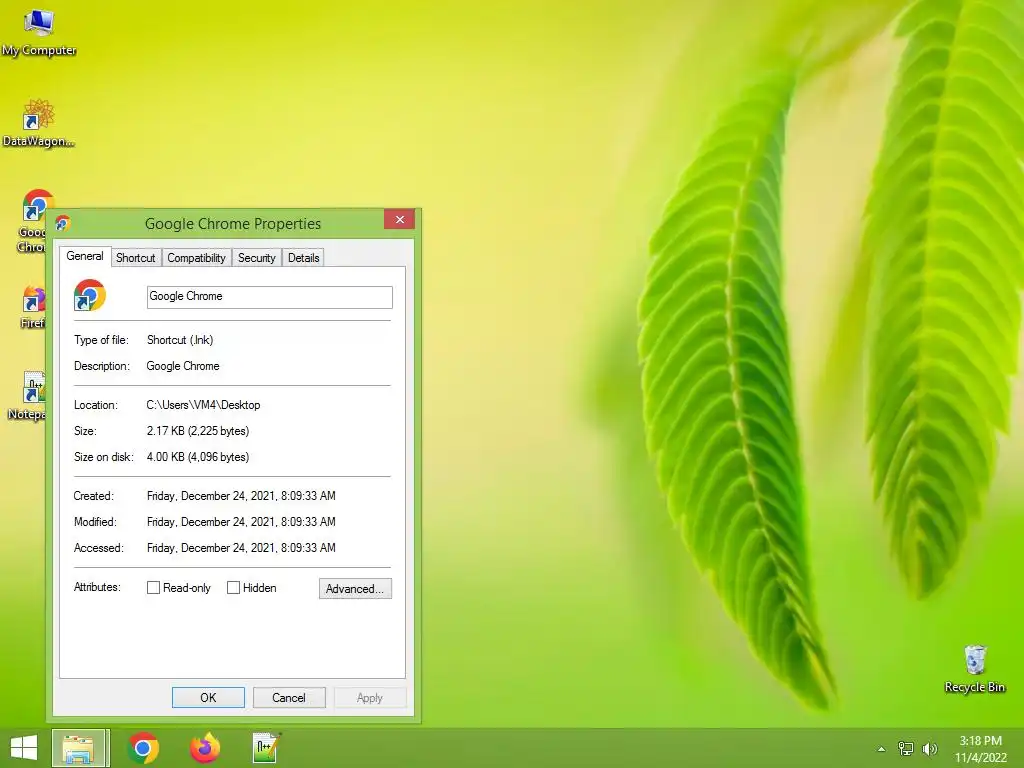The width and height of the screenshot is (1024, 768).
Task: Launch Firefox from the taskbar
Action: (205, 748)
